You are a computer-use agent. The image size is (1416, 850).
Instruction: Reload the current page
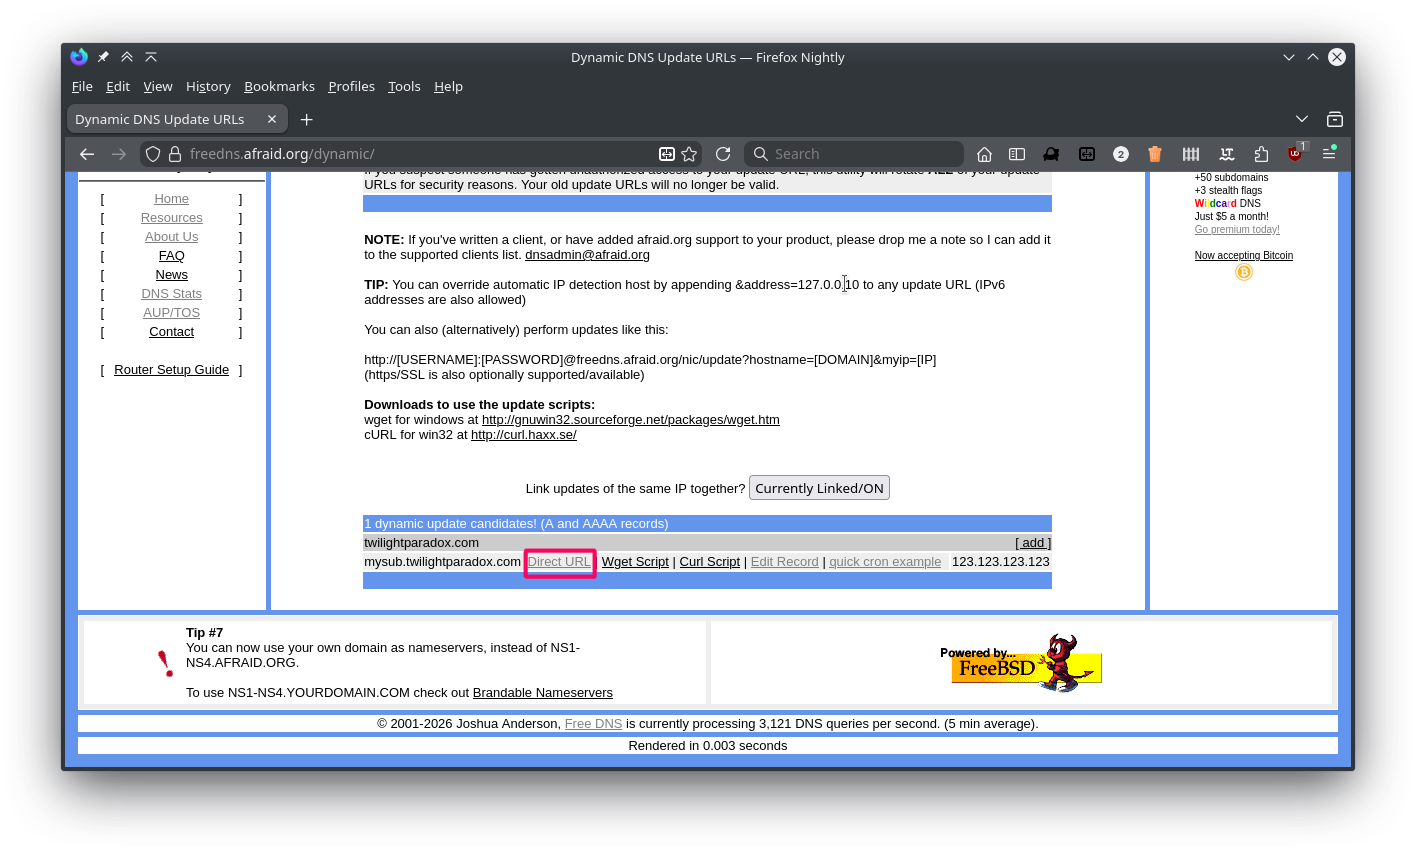pyautogui.click(x=723, y=154)
